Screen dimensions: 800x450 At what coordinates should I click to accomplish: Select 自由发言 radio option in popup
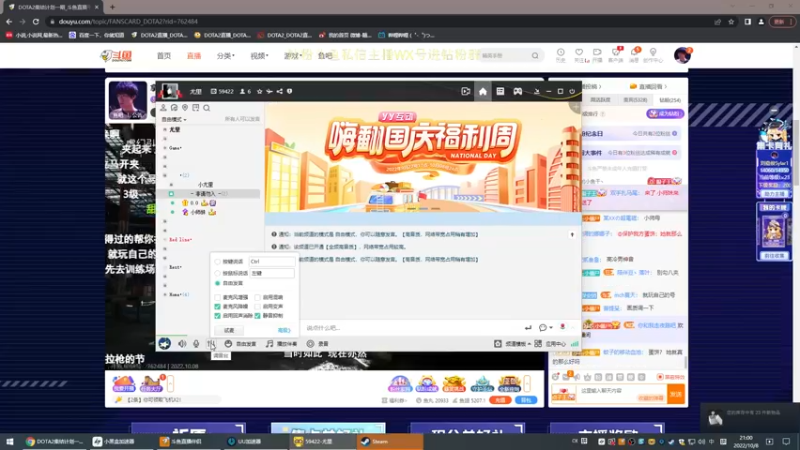pos(217,283)
